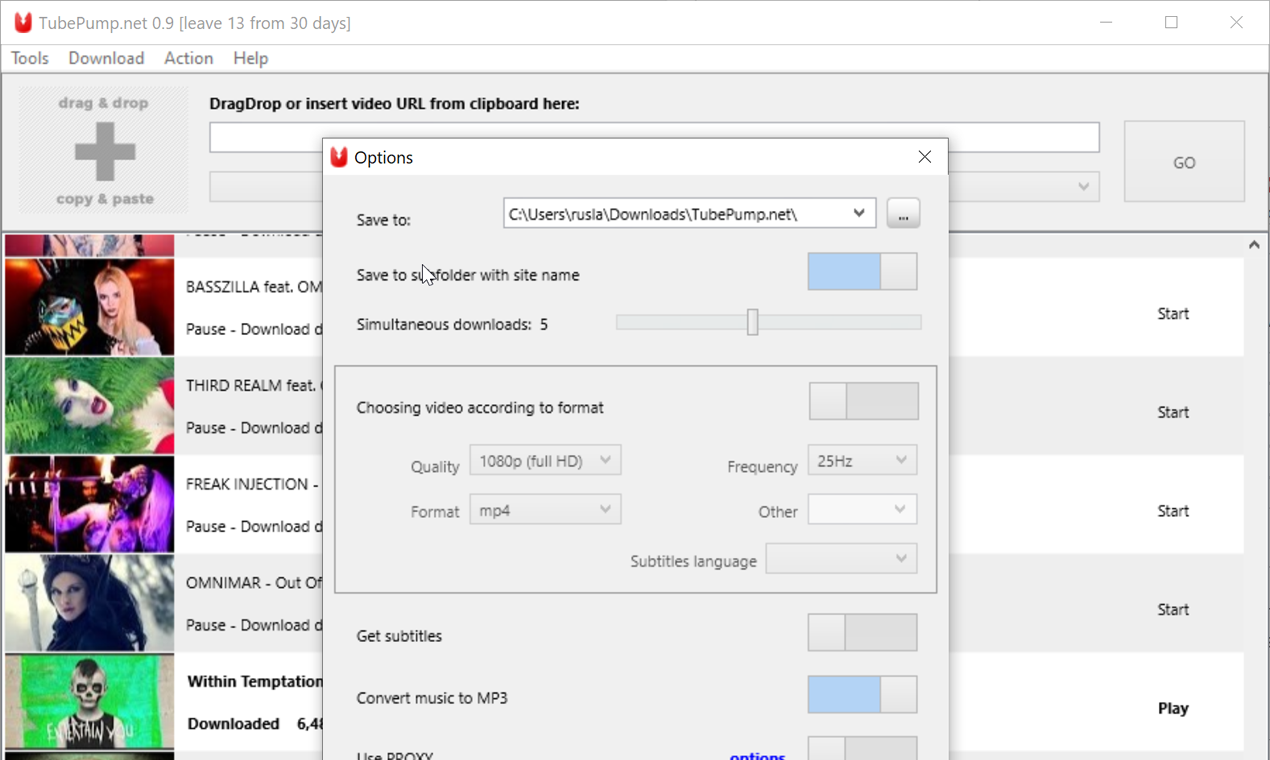Click the 'Downloaded' status text
The image size is (1270, 760).
[233, 724]
